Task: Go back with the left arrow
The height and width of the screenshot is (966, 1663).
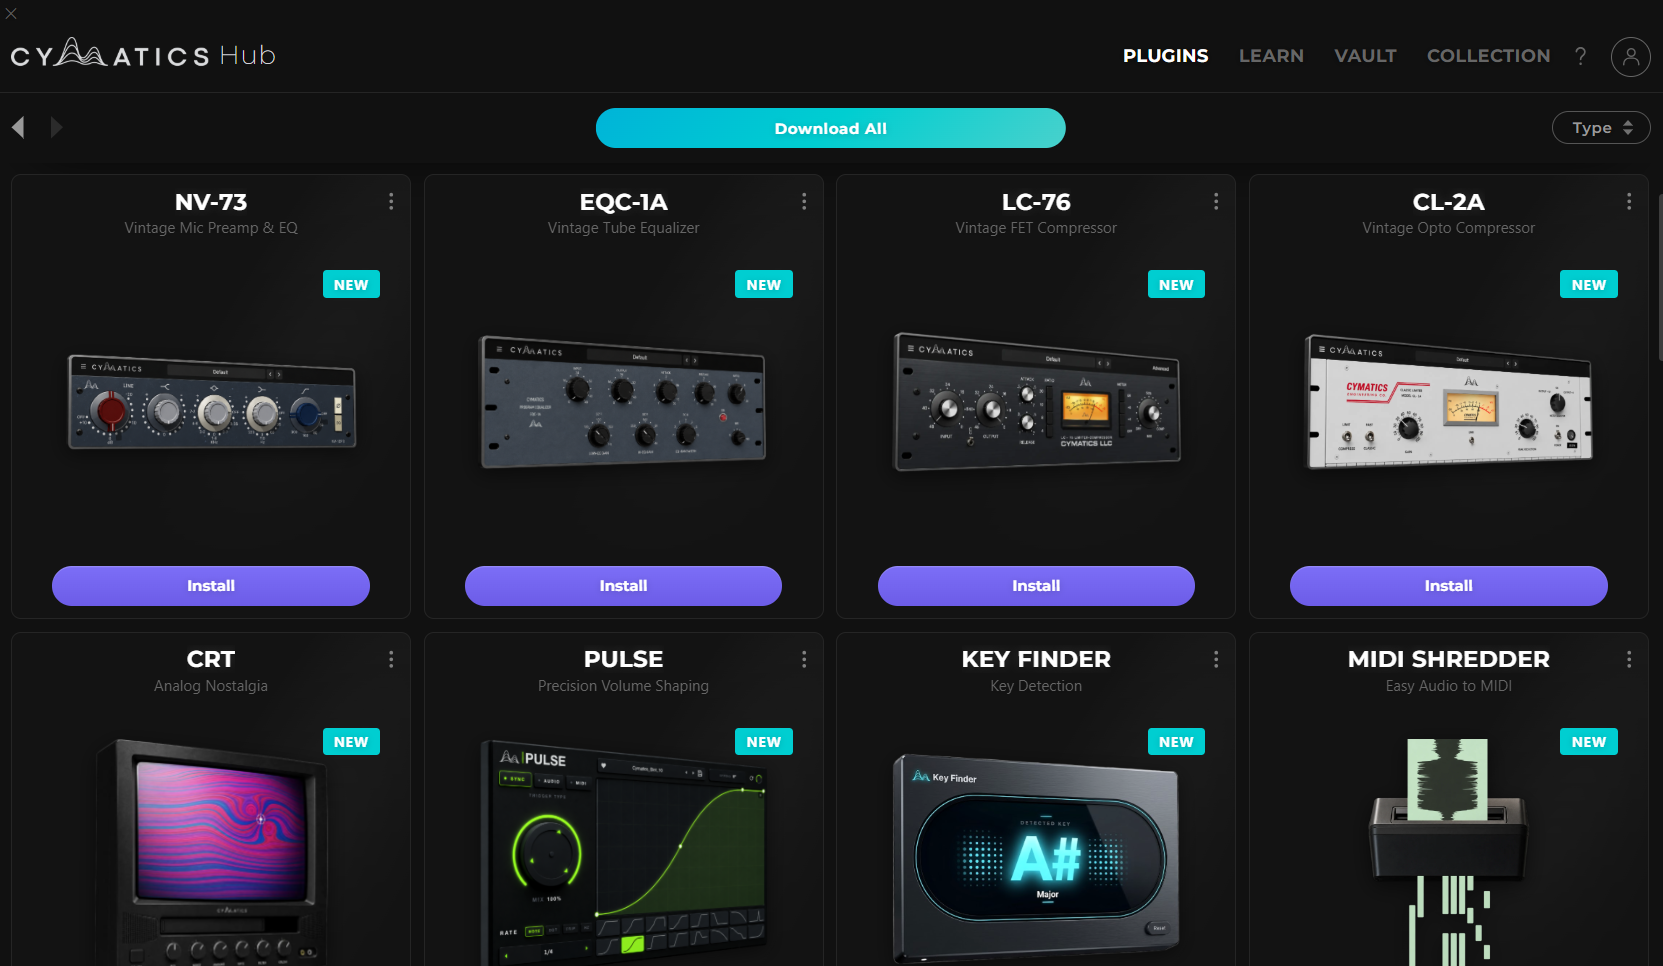Action: click(18, 127)
